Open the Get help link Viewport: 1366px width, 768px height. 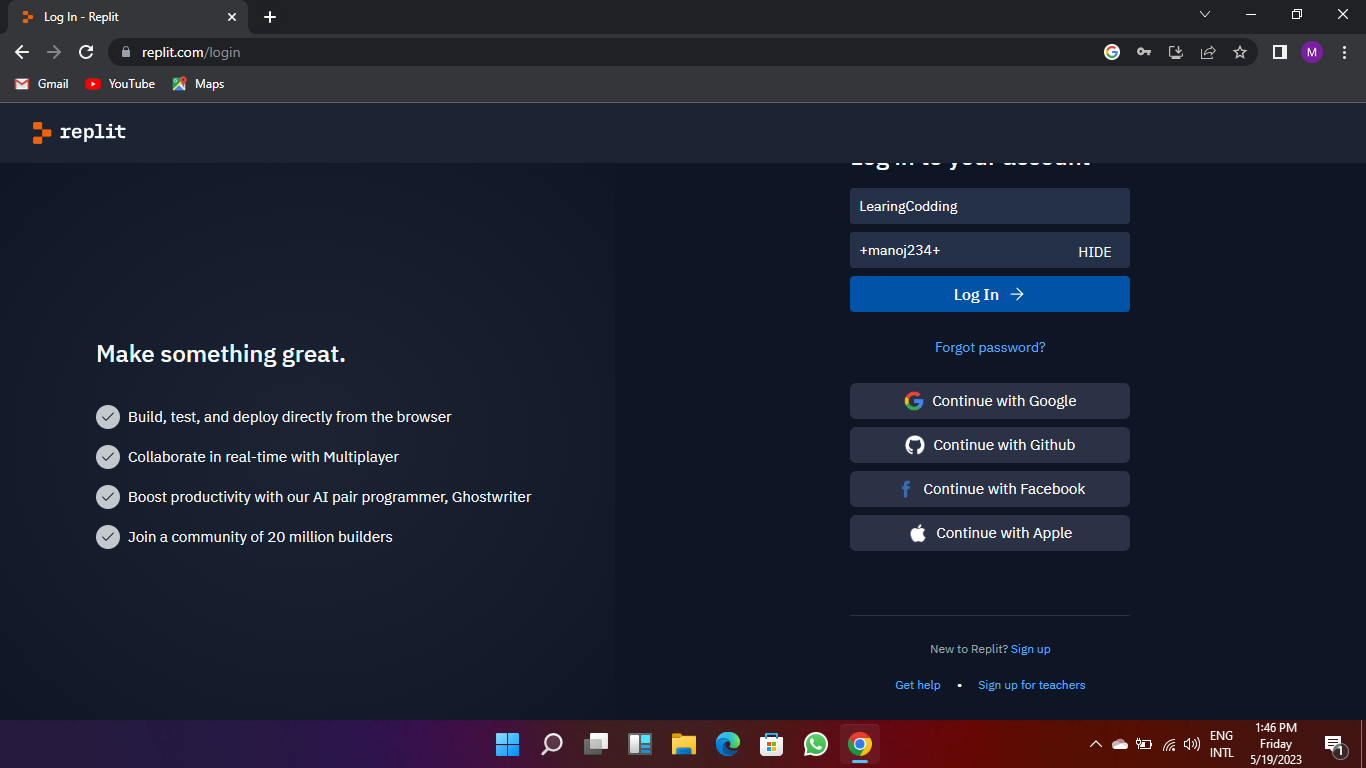point(918,685)
